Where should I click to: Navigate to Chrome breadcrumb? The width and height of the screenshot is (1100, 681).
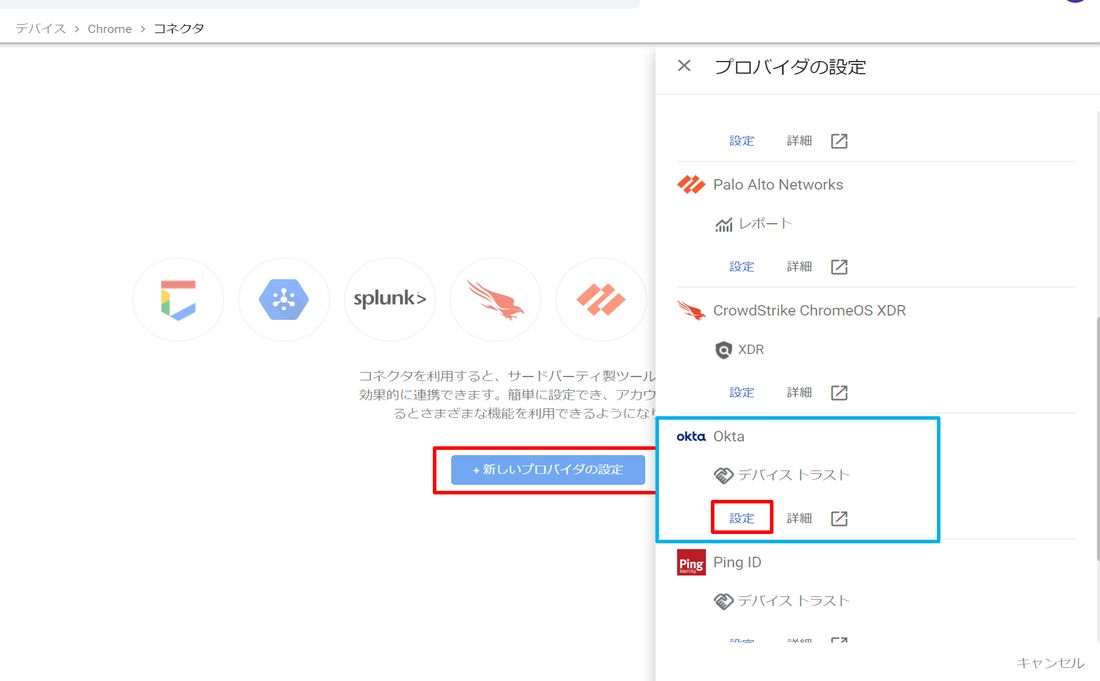tap(109, 29)
